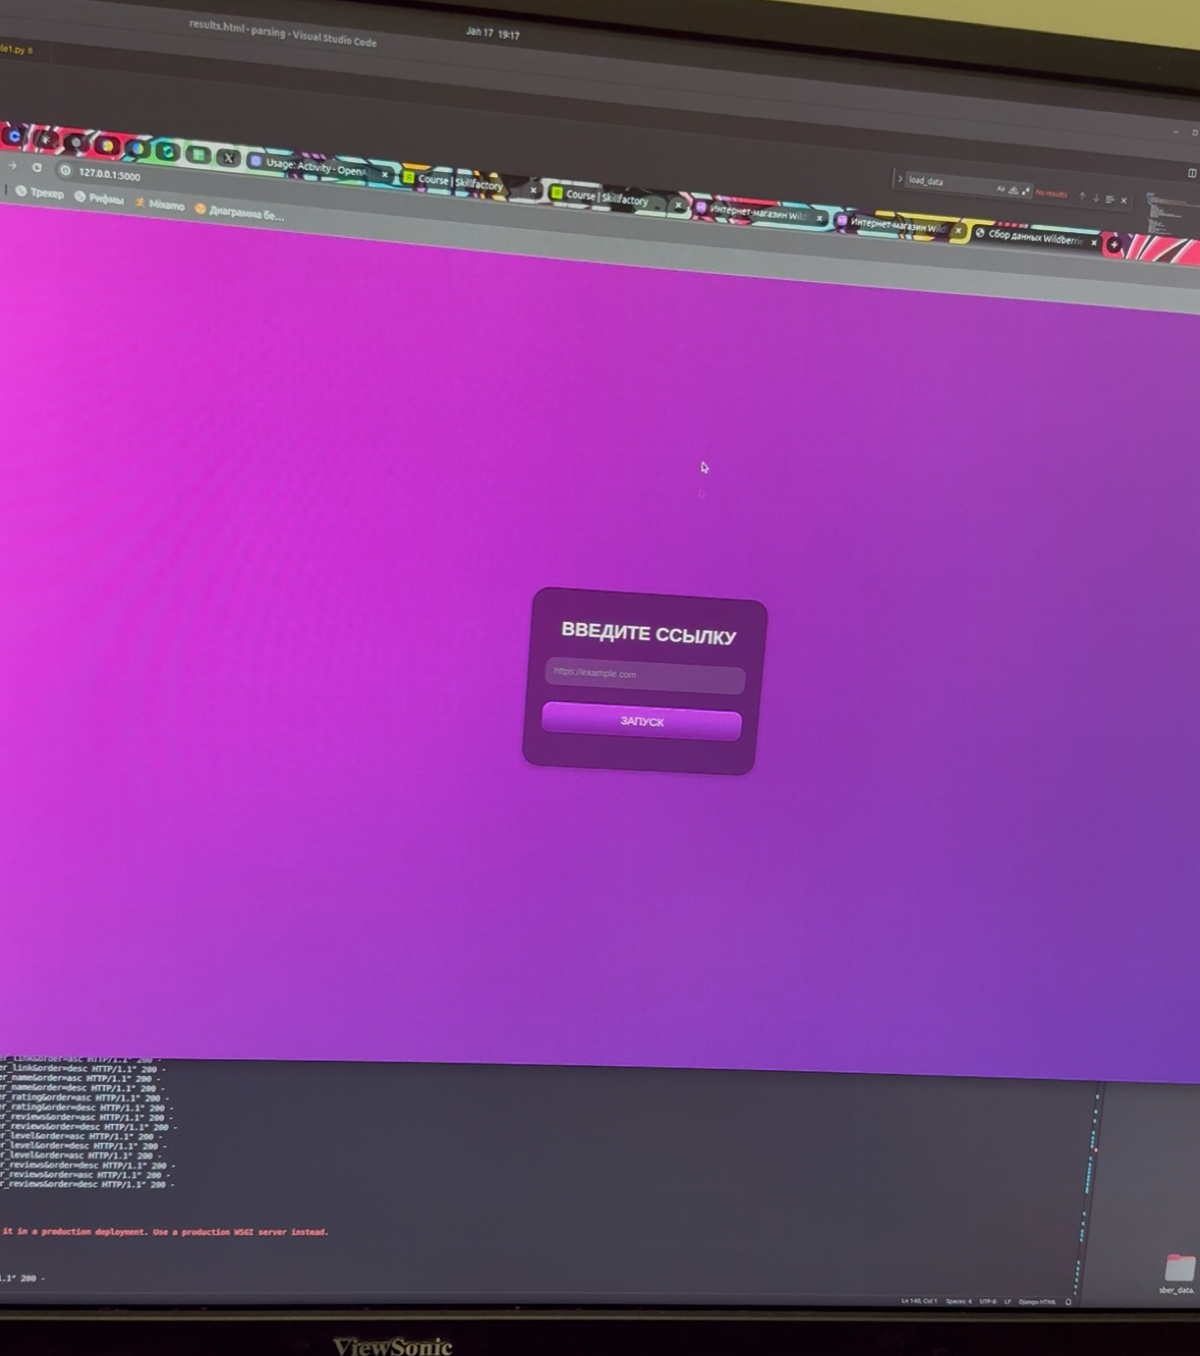Open the Mixamo bookmark
The image size is (1200, 1356).
point(160,204)
